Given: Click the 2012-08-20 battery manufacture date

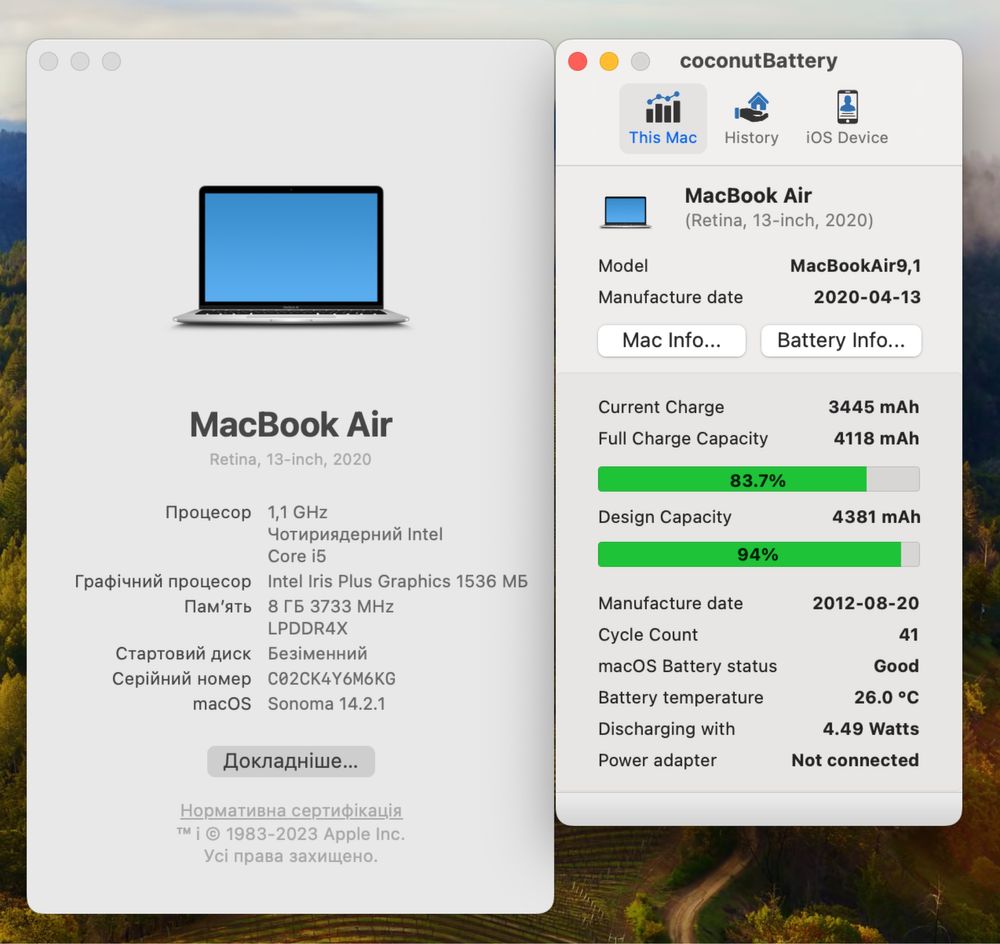Looking at the screenshot, I should click(x=865, y=603).
